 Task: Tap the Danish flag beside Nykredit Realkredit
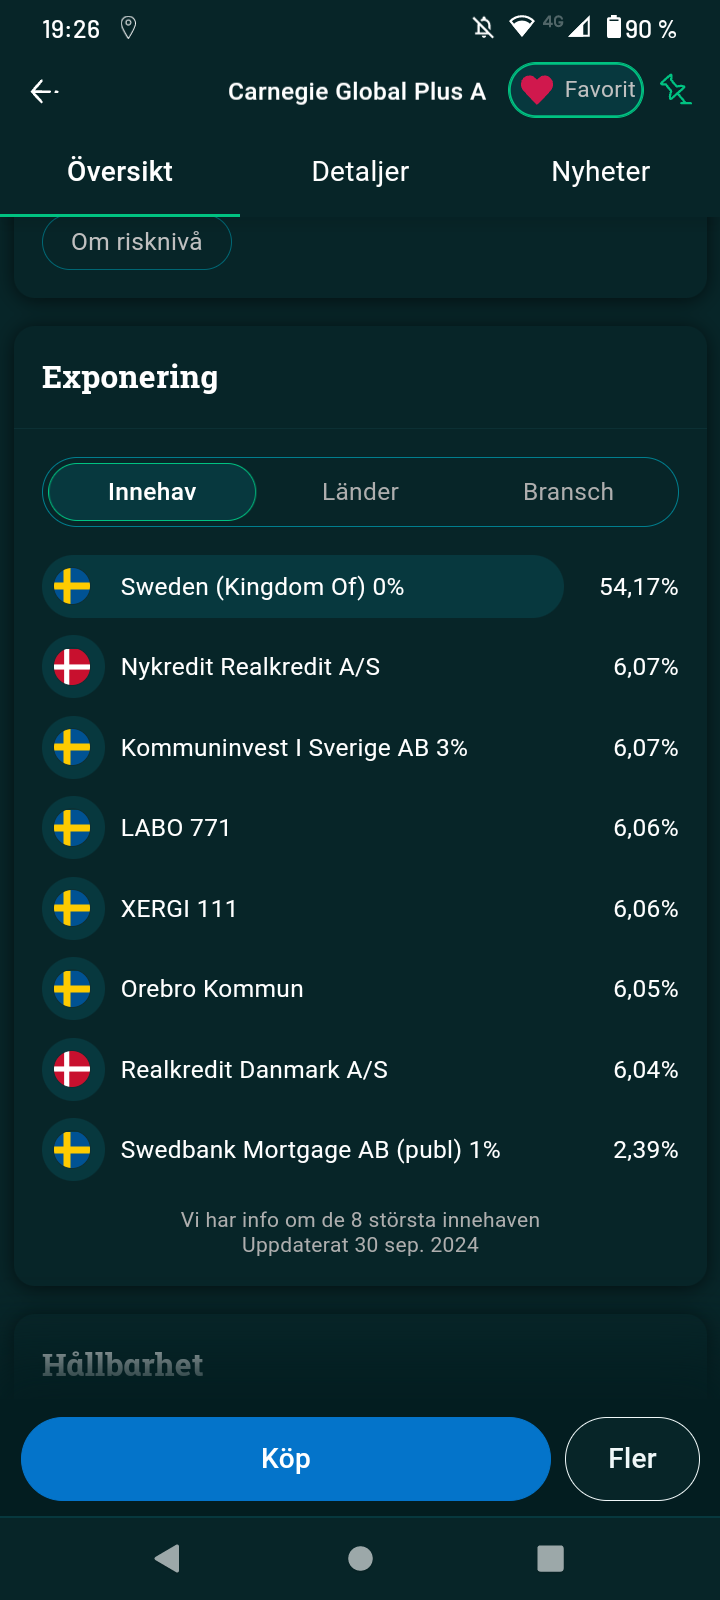pyautogui.click(x=72, y=667)
